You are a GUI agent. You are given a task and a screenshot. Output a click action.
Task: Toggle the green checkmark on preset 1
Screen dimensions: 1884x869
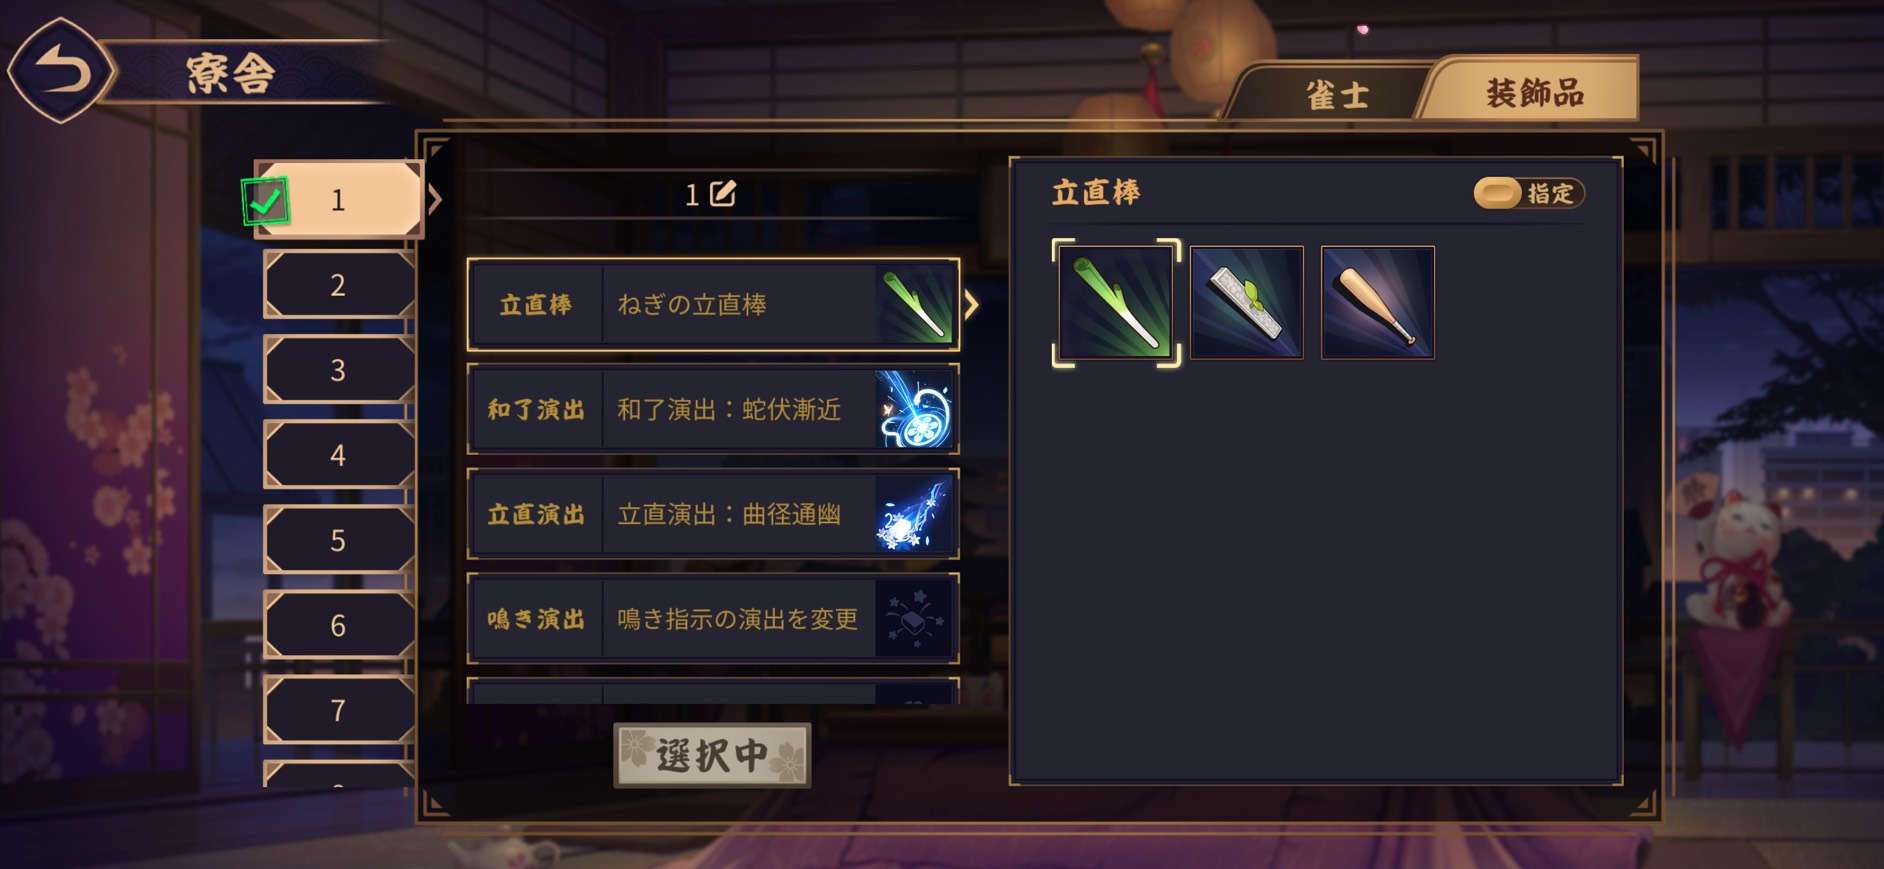(x=266, y=201)
